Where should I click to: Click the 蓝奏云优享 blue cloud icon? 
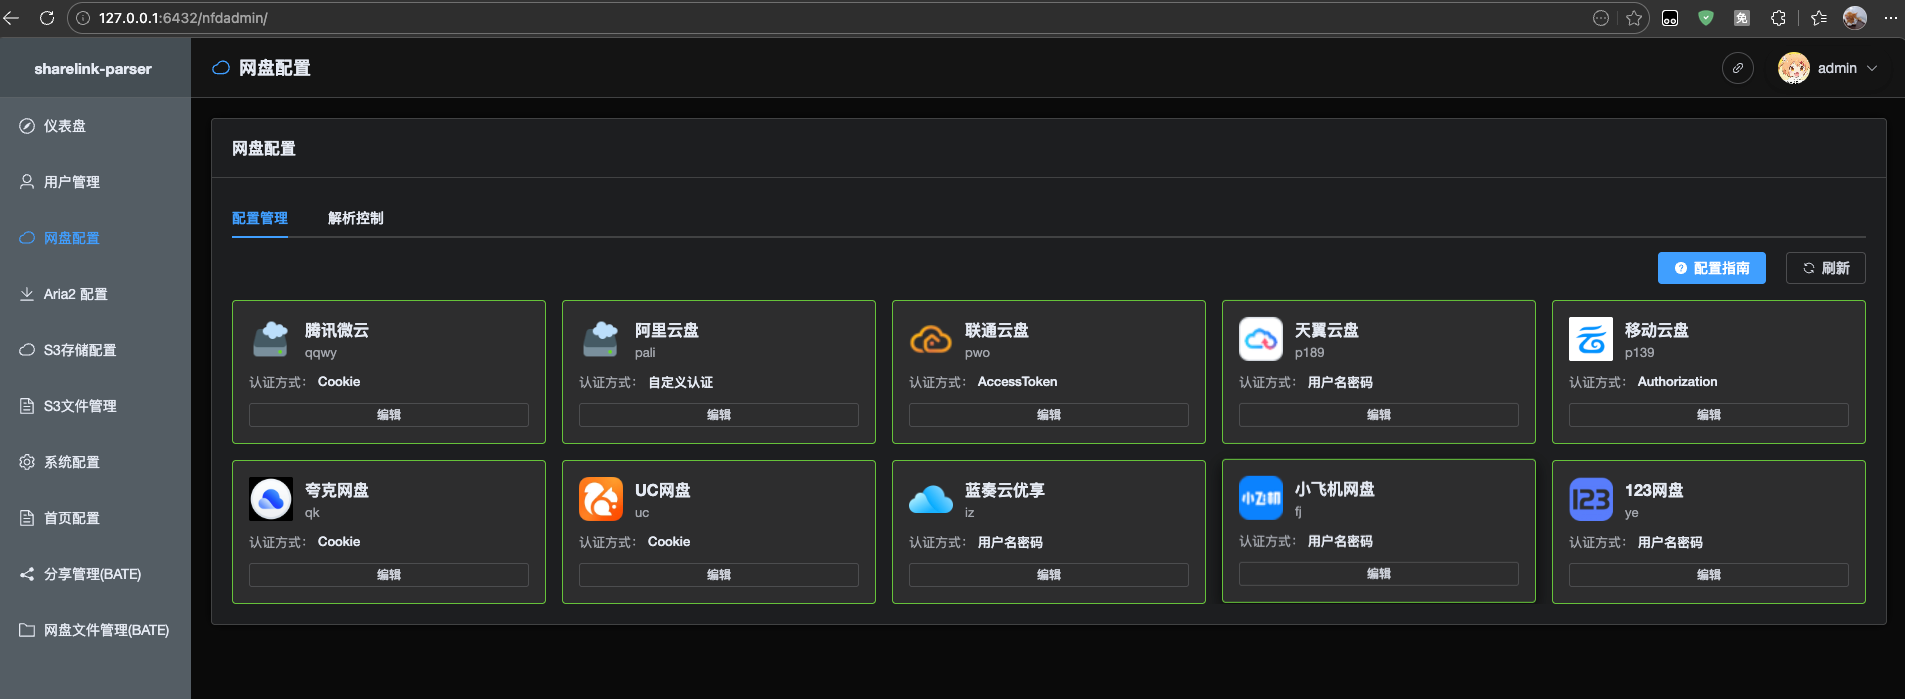[x=930, y=499]
